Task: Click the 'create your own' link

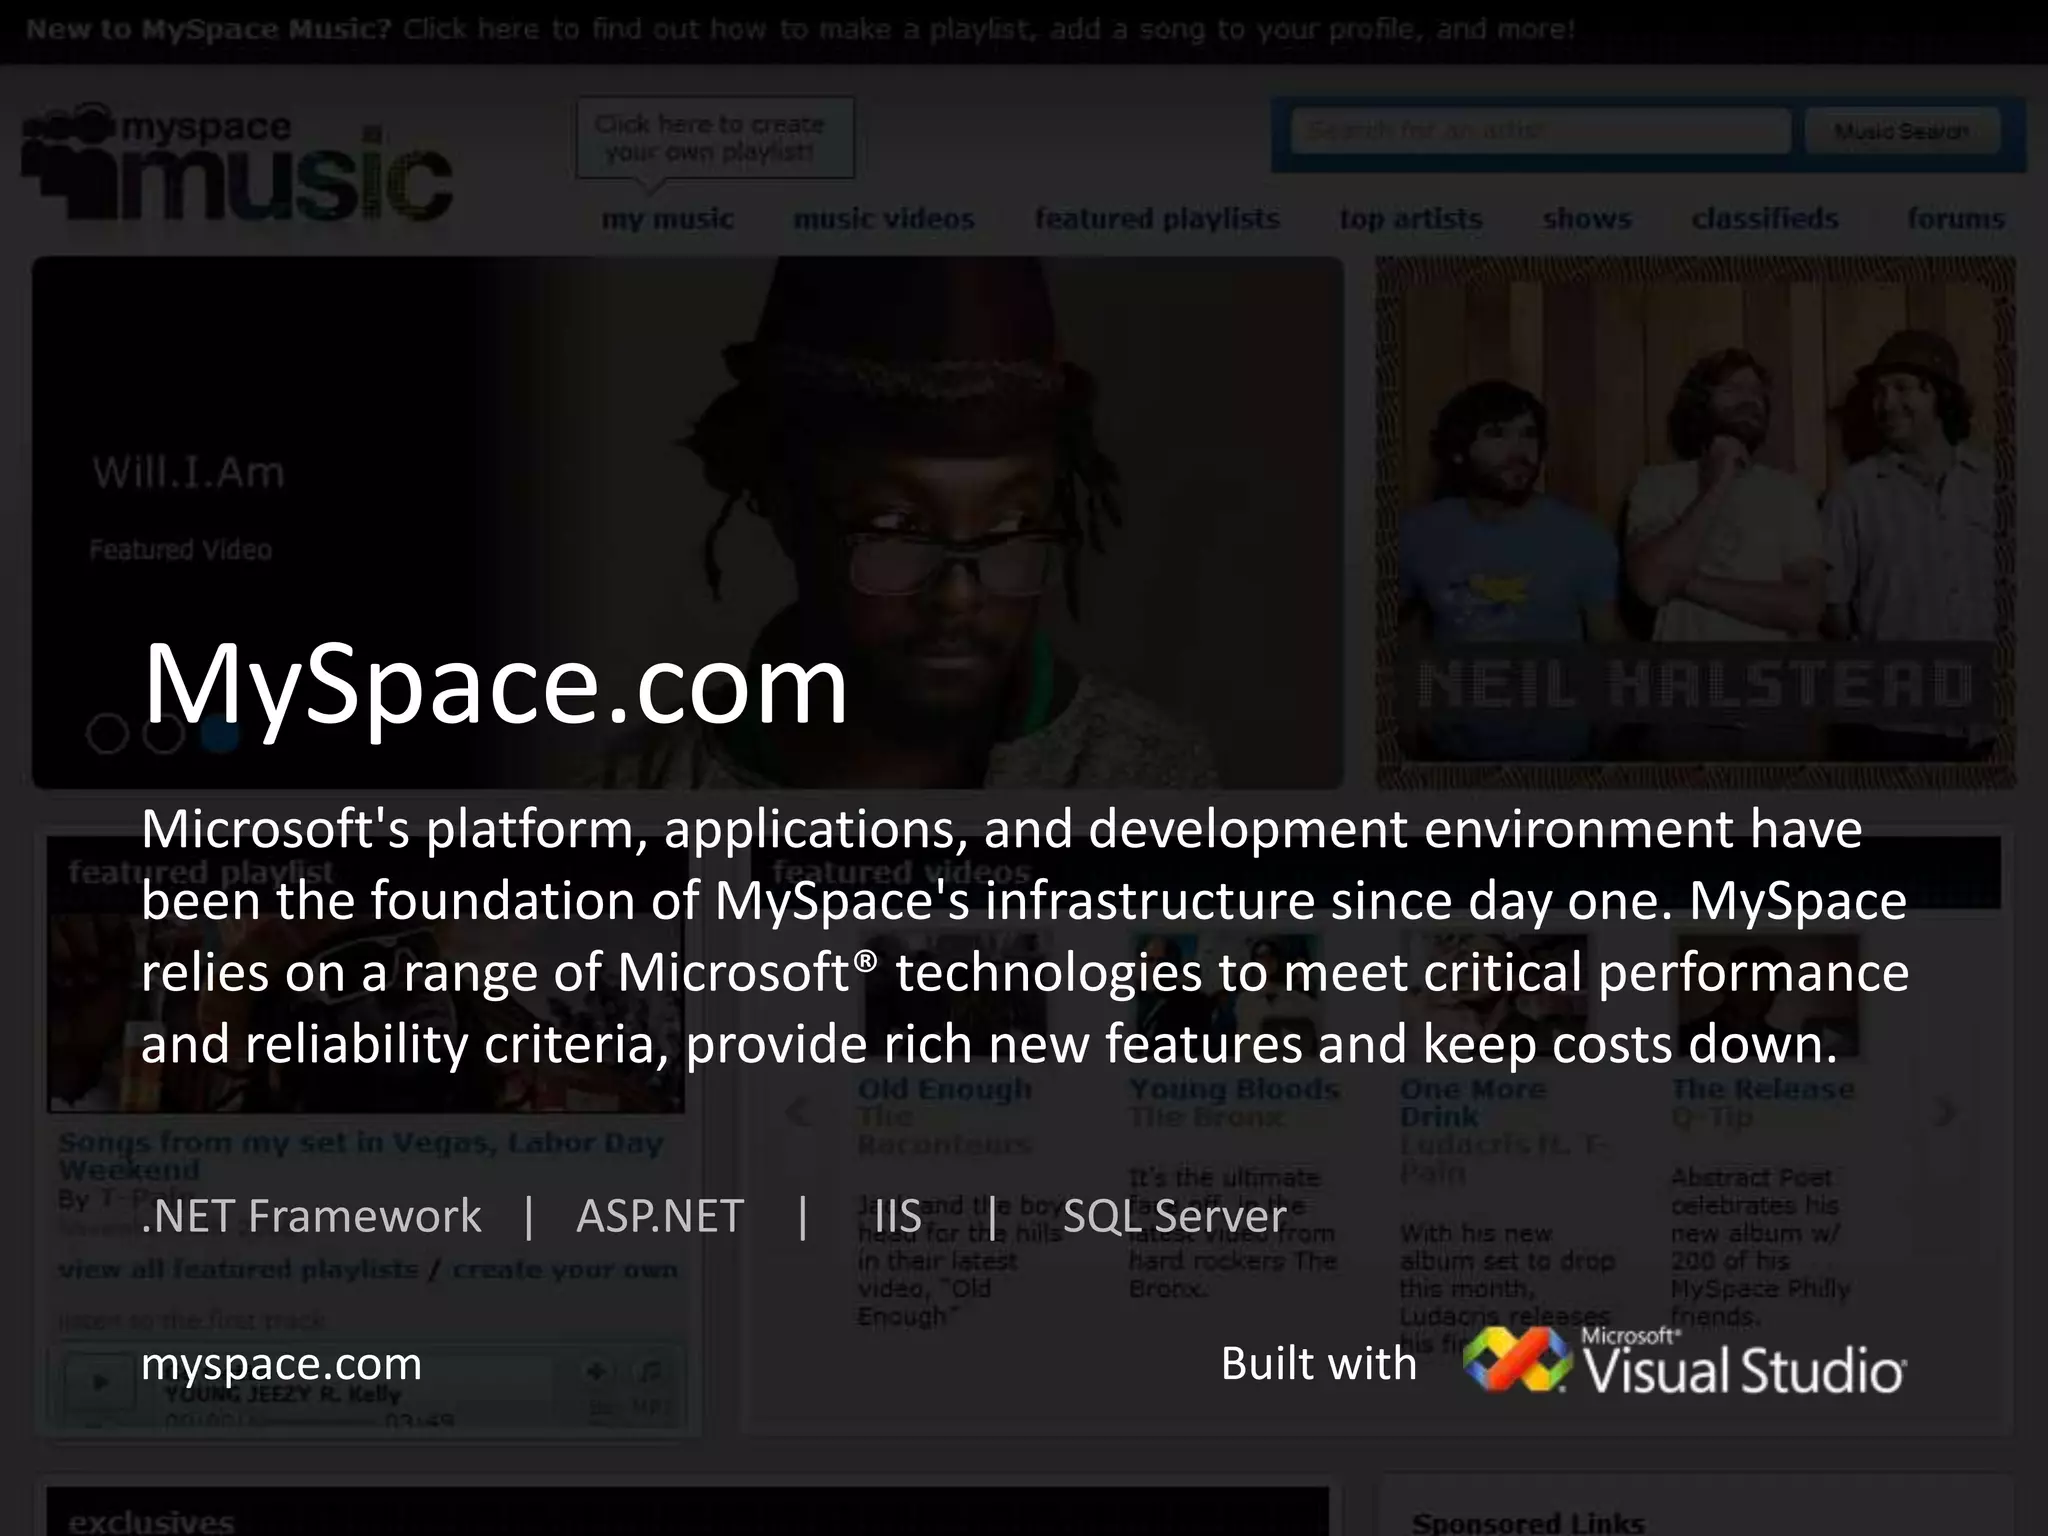Action: (x=565, y=1269)
